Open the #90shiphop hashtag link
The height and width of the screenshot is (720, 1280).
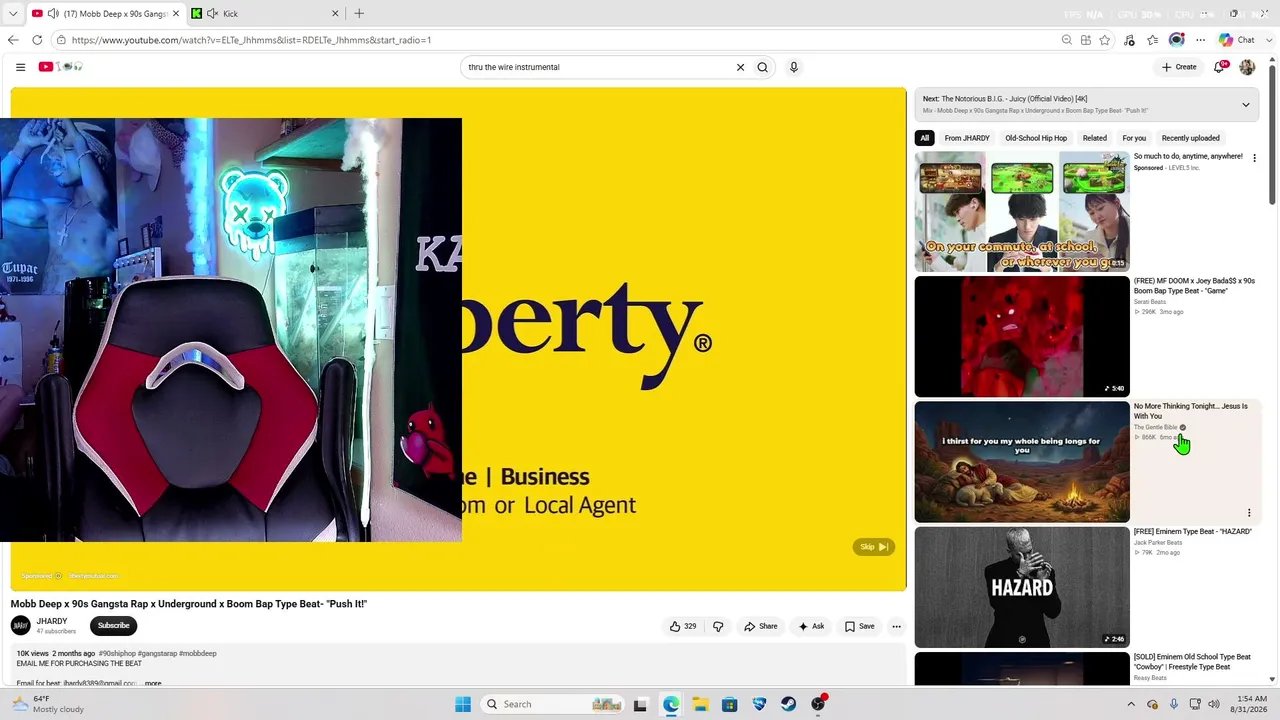pyautogui.click(x=117, y=654)
